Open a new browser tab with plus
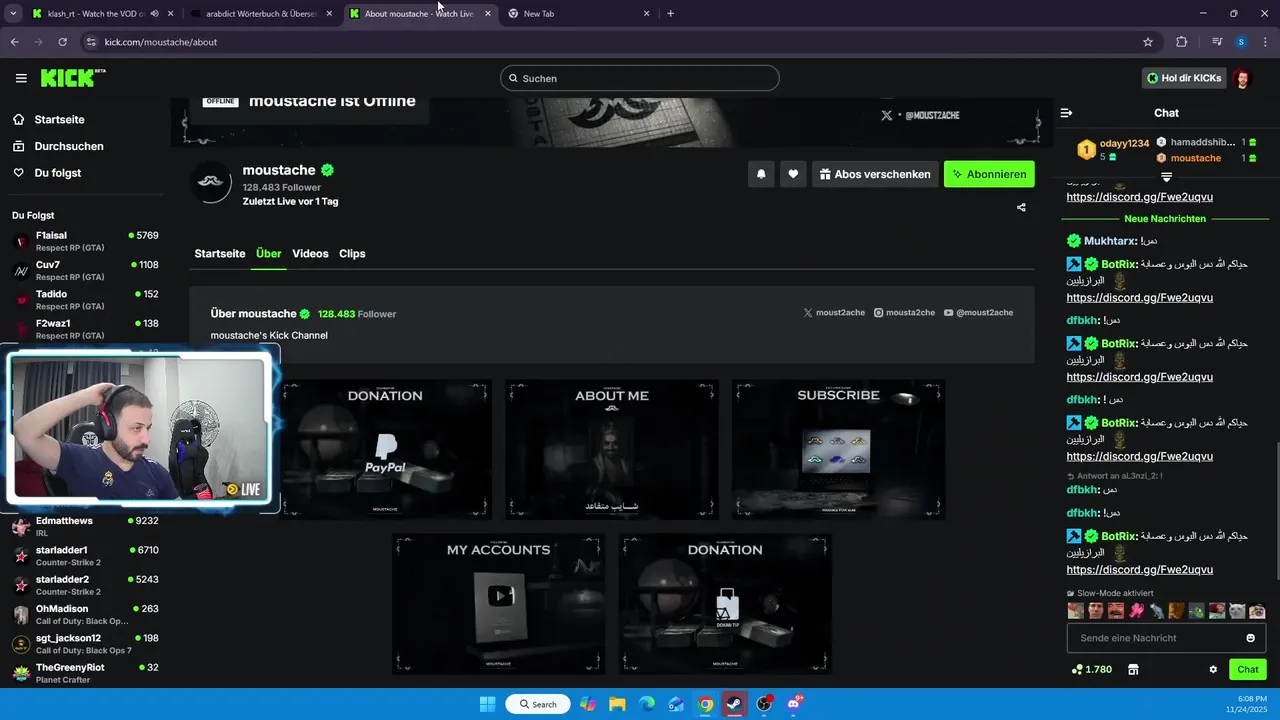Image resolution: width=1280 pixels, height=720 pixels. (670, 14)
